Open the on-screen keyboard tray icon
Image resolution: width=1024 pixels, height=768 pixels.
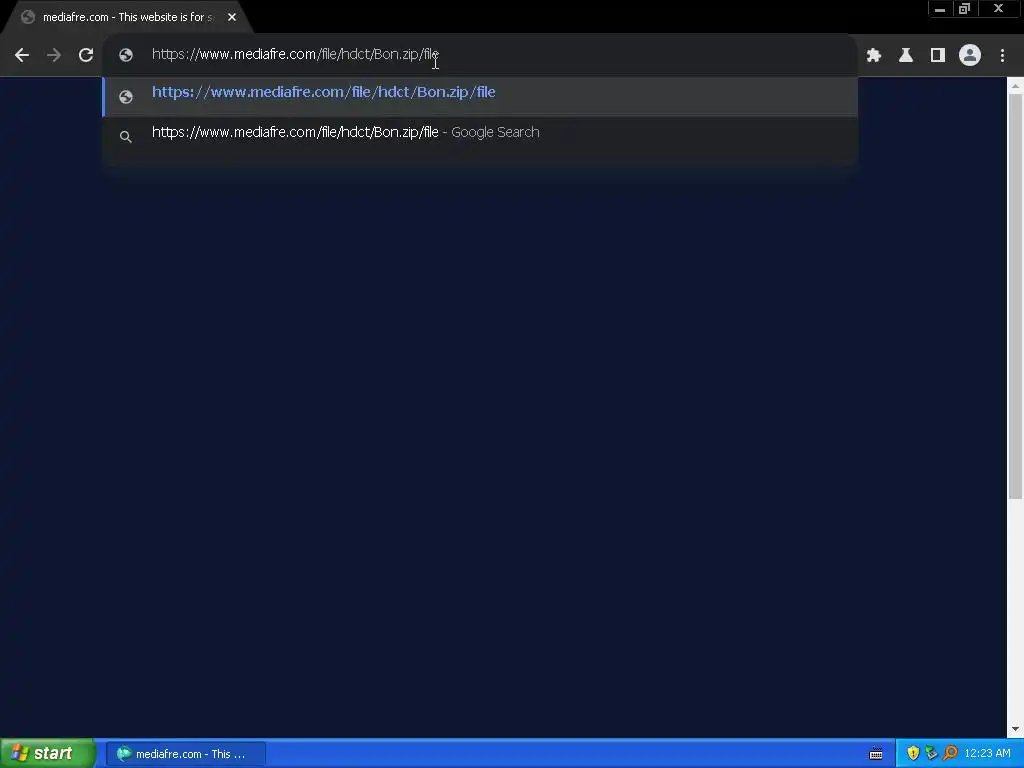tap(876, 754)
